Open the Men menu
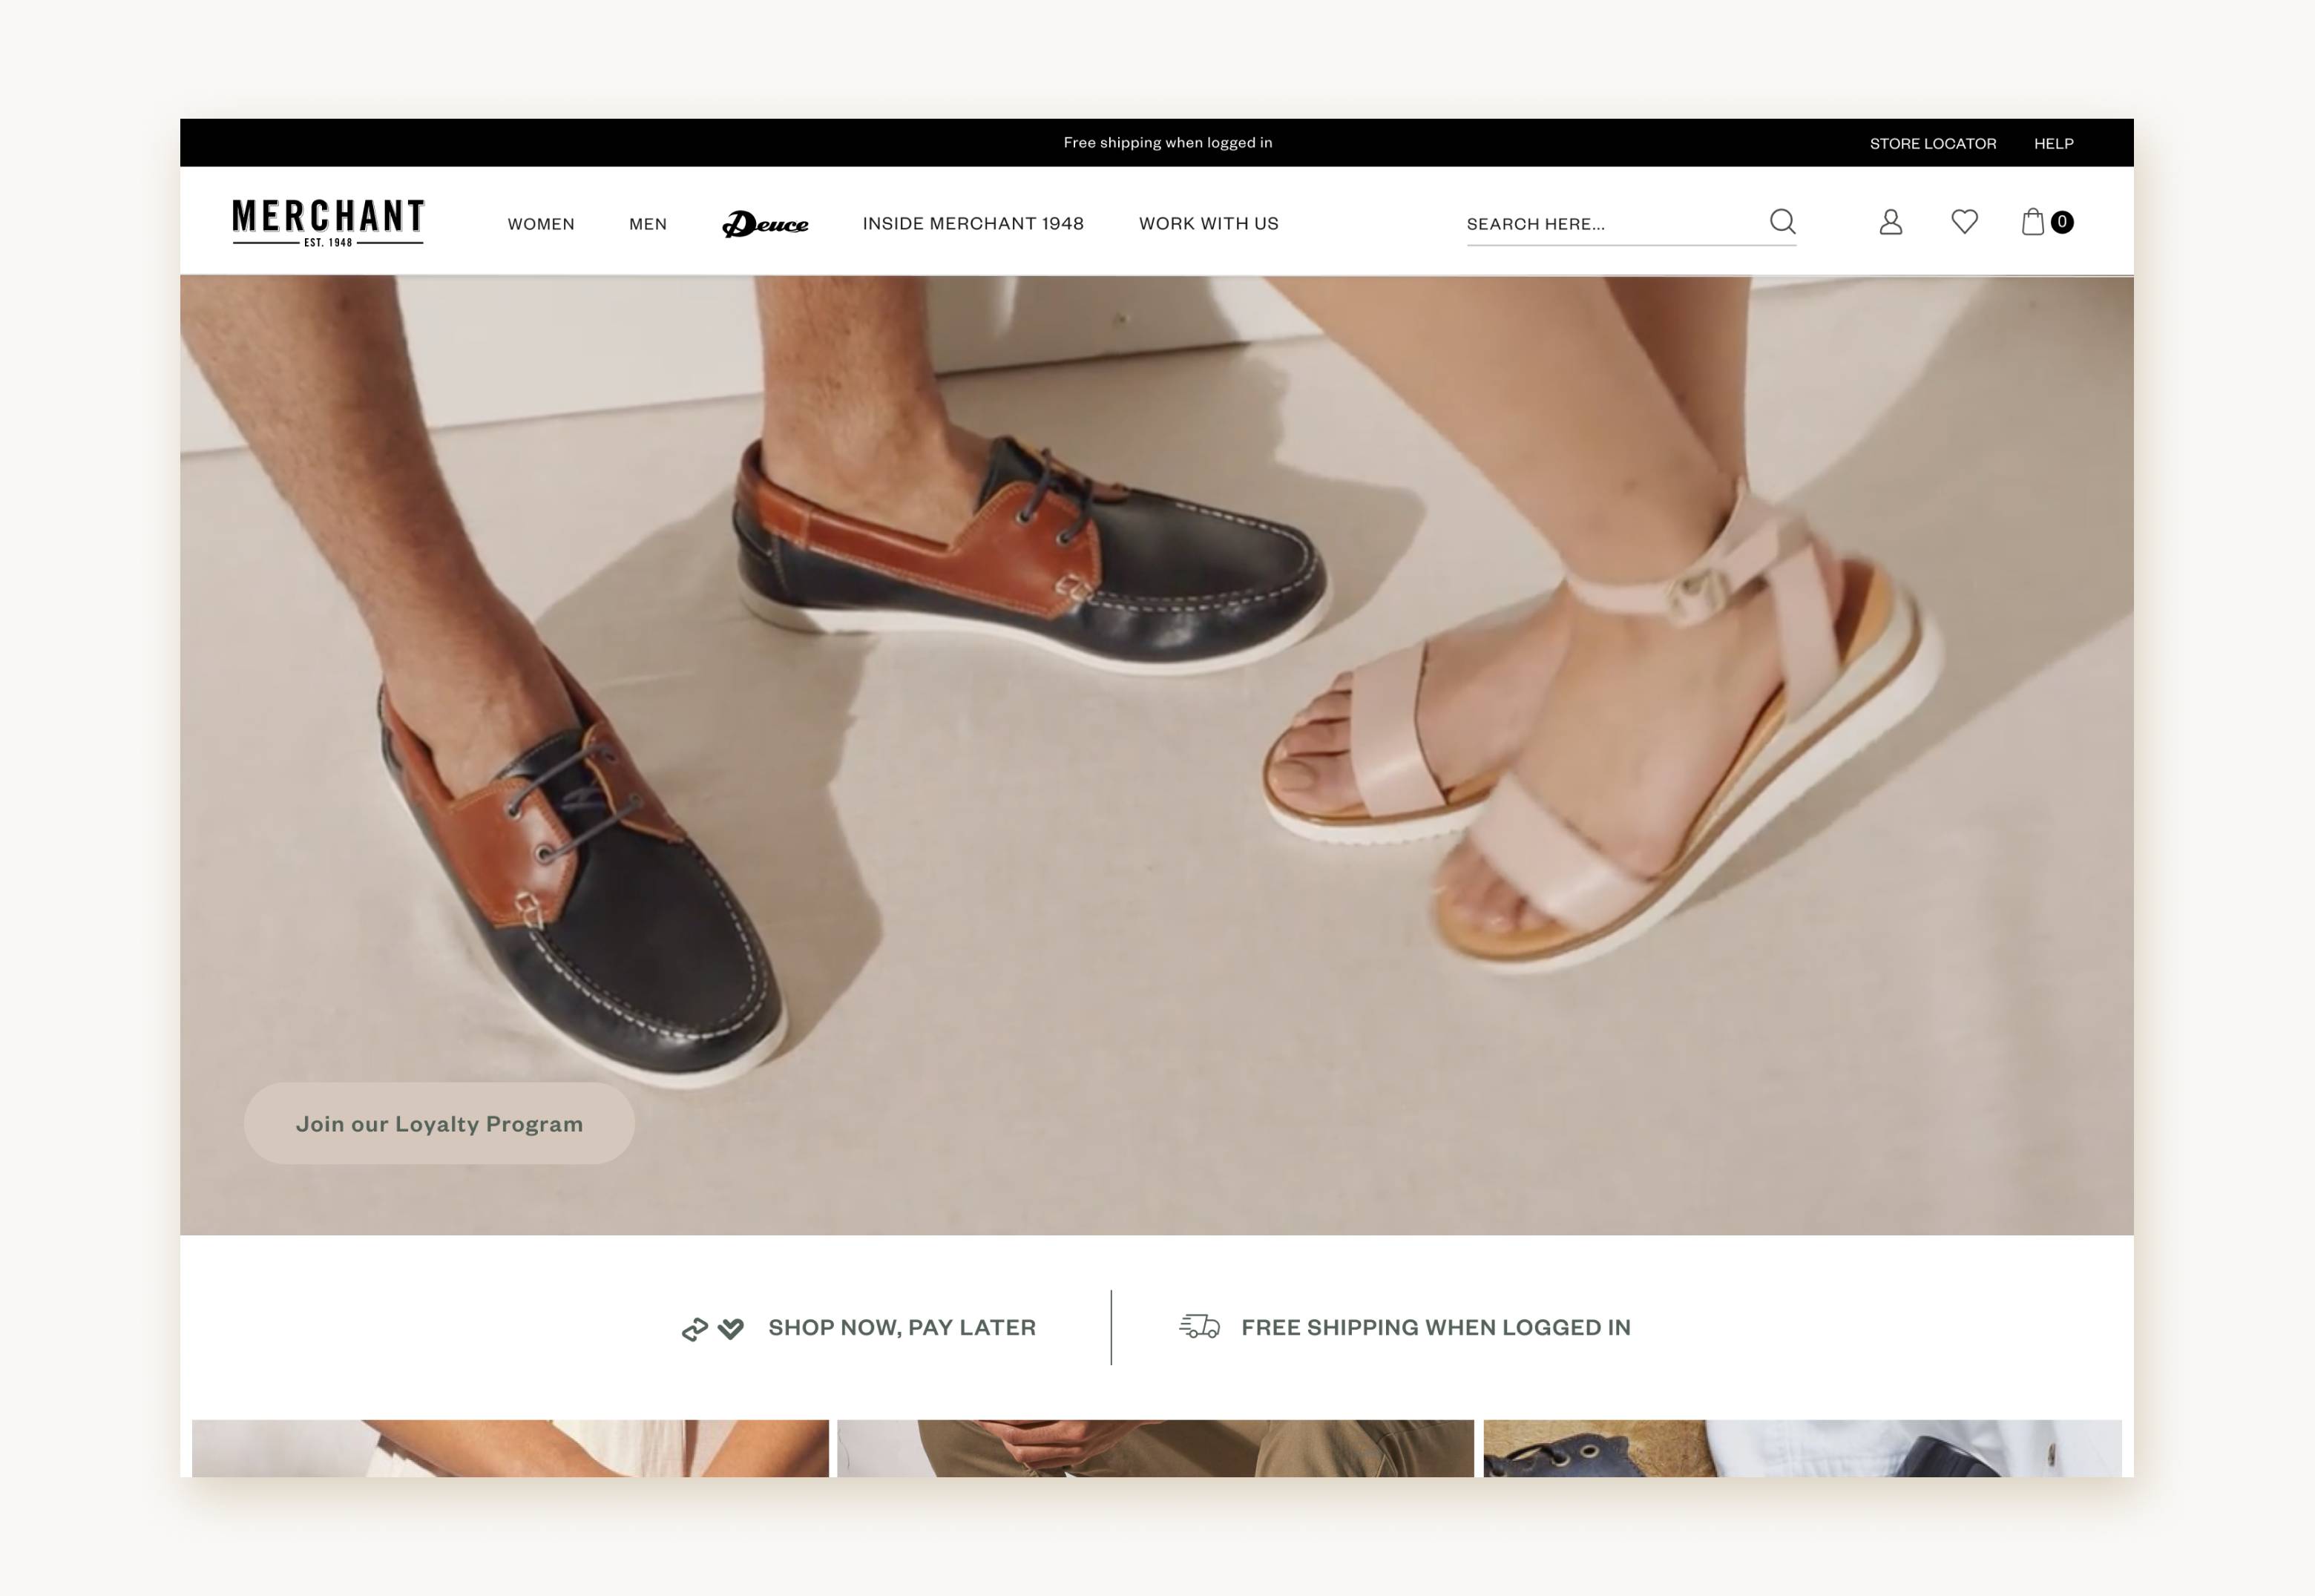 click(648, 224)
